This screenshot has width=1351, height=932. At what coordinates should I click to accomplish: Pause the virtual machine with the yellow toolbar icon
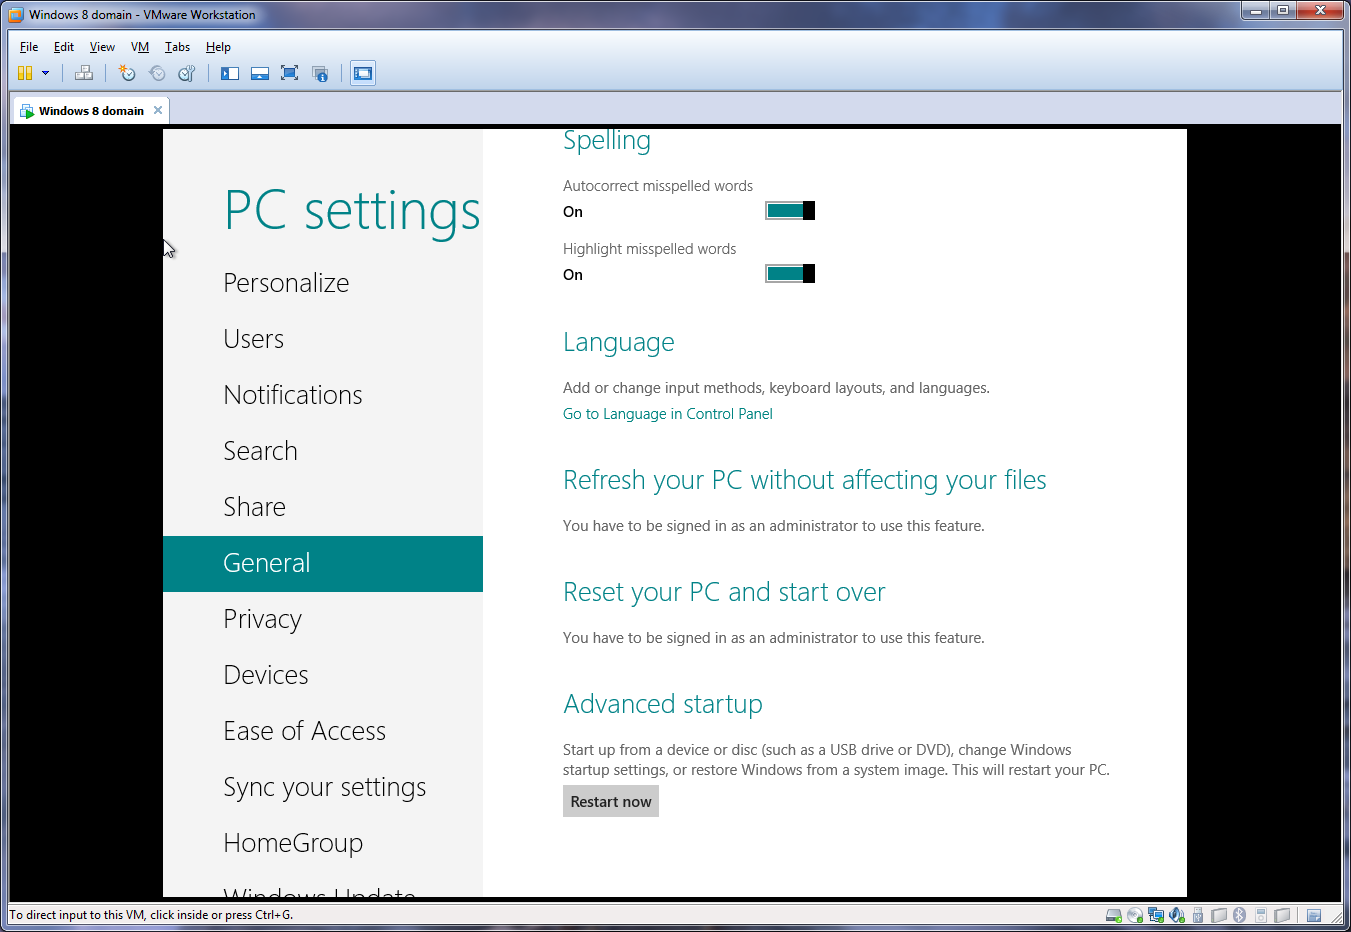25,73
